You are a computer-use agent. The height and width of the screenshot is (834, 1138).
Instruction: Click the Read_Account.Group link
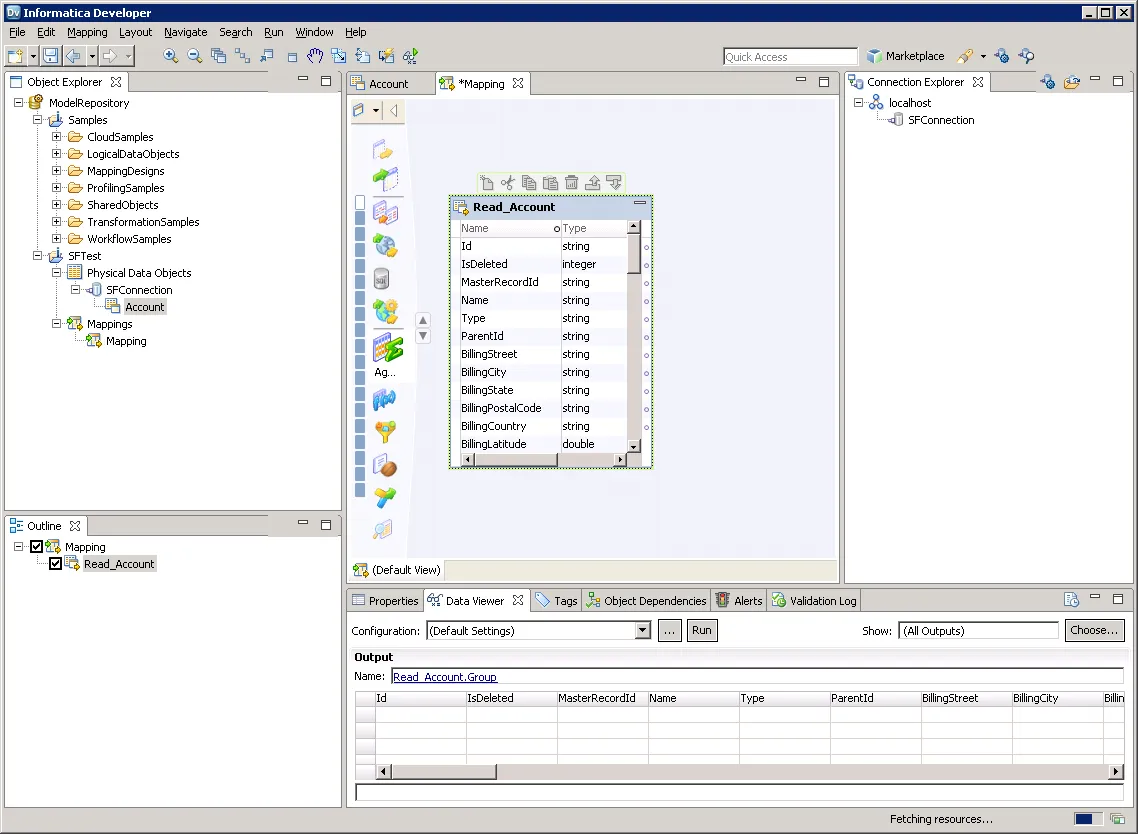tap(444, 677)
